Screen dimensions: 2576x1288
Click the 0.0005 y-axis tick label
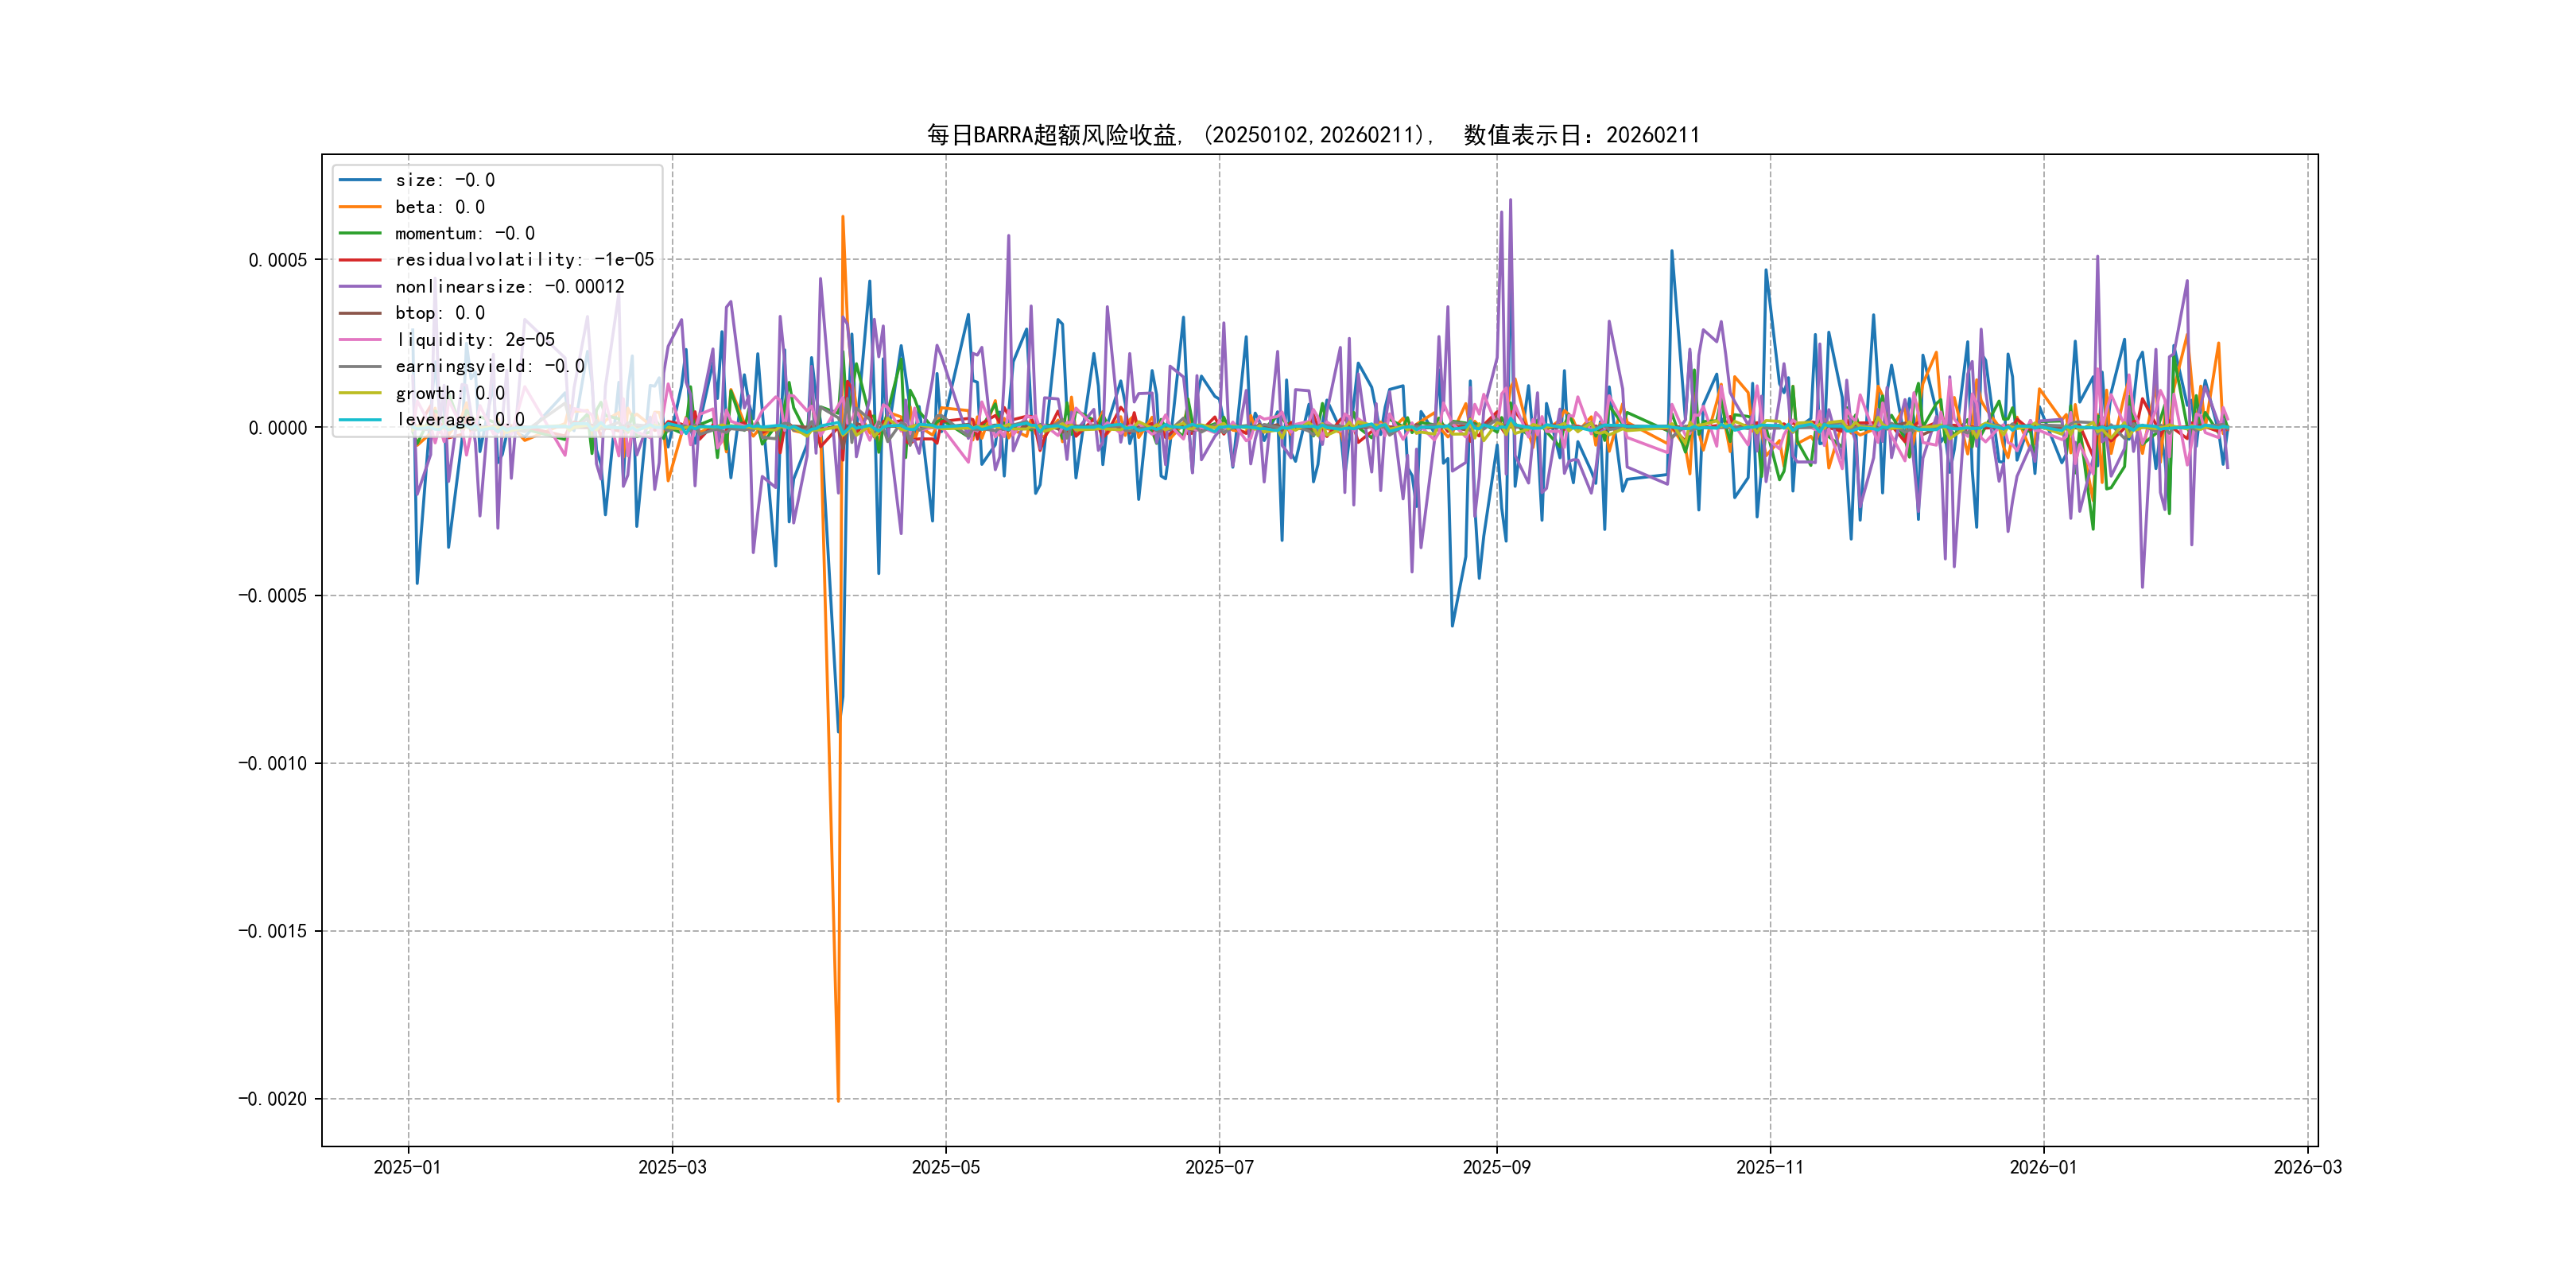[x=277, y=260]
